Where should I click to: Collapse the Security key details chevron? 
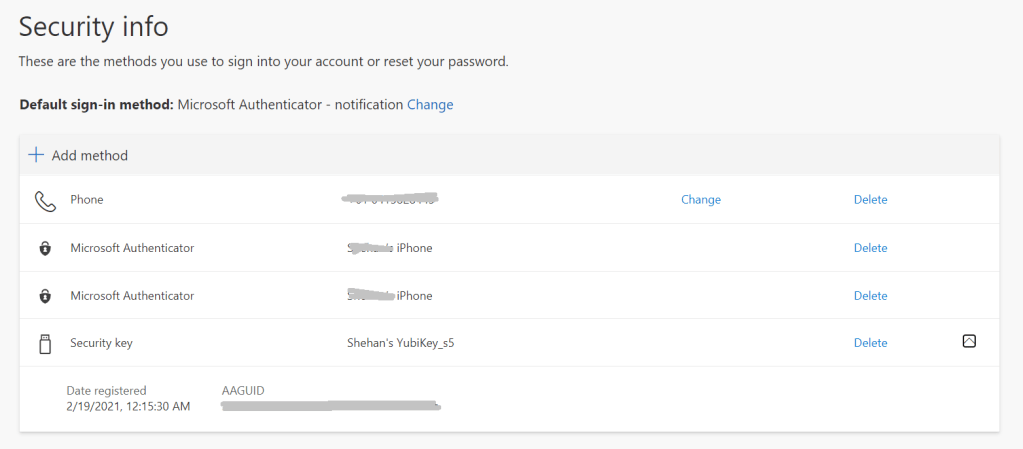[x=968, y=342]
